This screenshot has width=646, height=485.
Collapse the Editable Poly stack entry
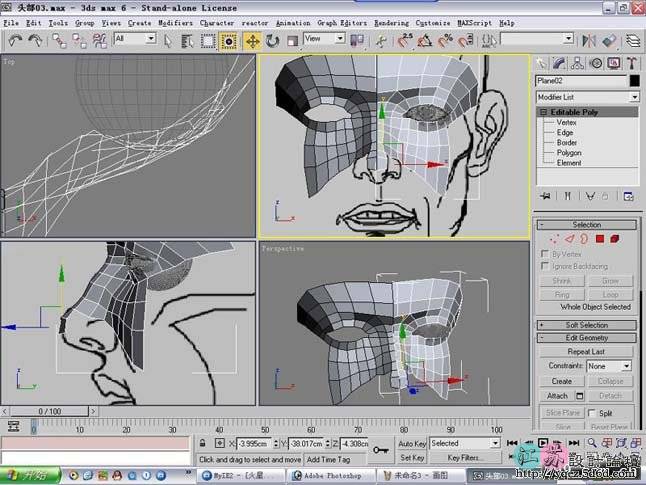tap(543, 112)
